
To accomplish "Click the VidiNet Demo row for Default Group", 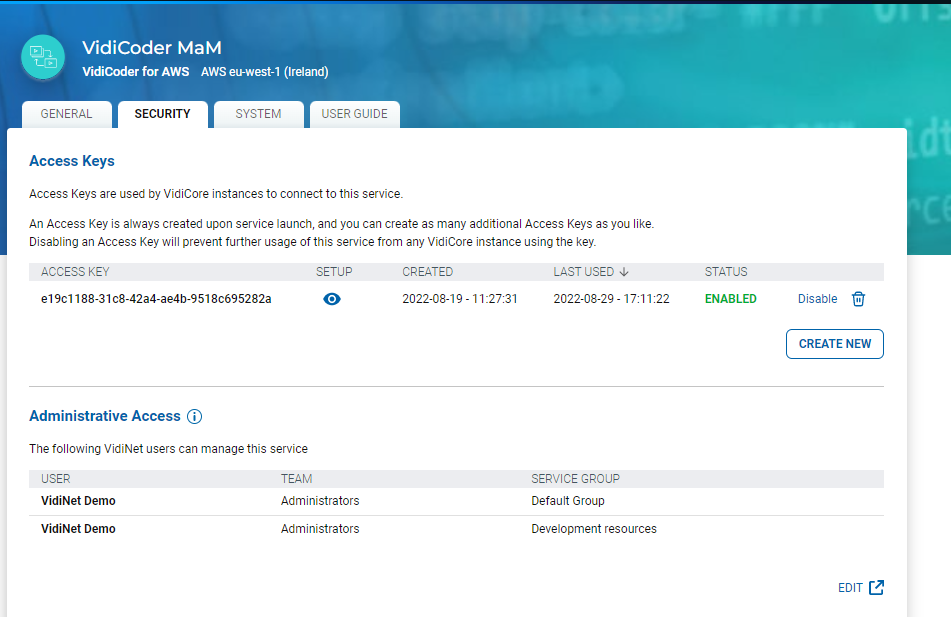I will (x=78, y=501).
